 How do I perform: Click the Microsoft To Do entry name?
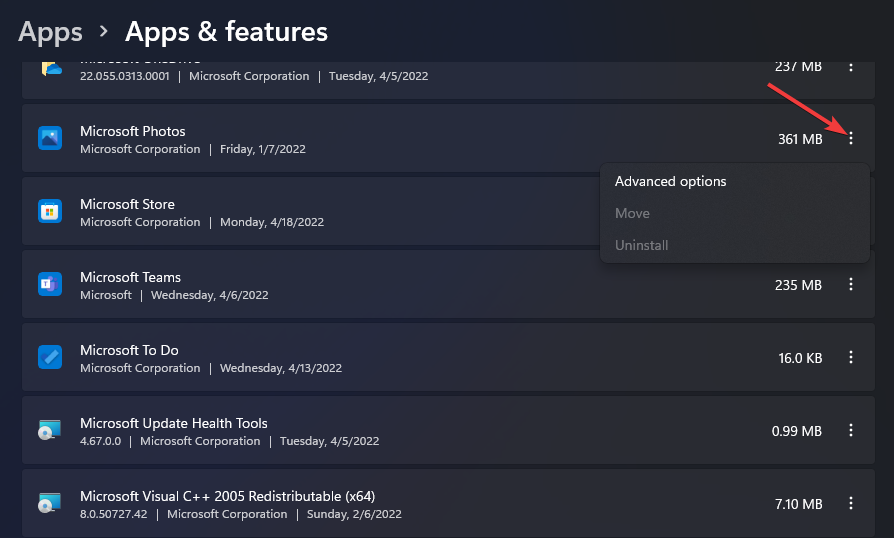[x=129, y=350]
